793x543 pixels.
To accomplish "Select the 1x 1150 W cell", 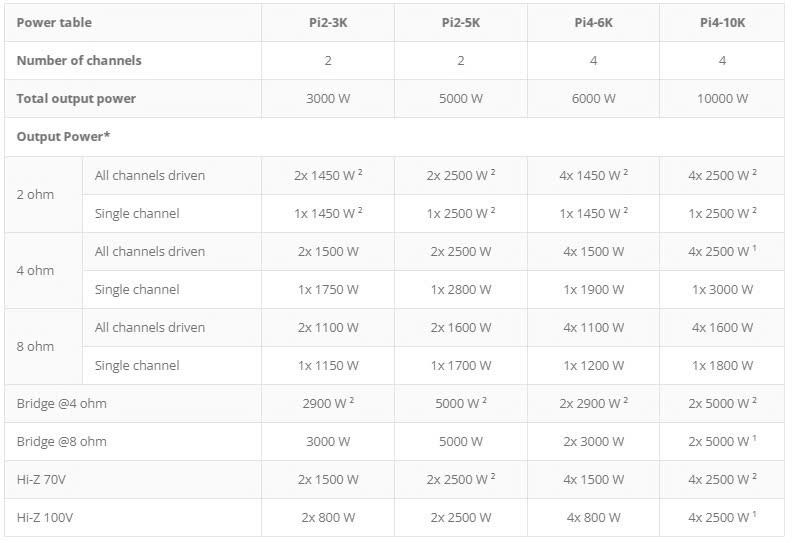I will (328, 365).
